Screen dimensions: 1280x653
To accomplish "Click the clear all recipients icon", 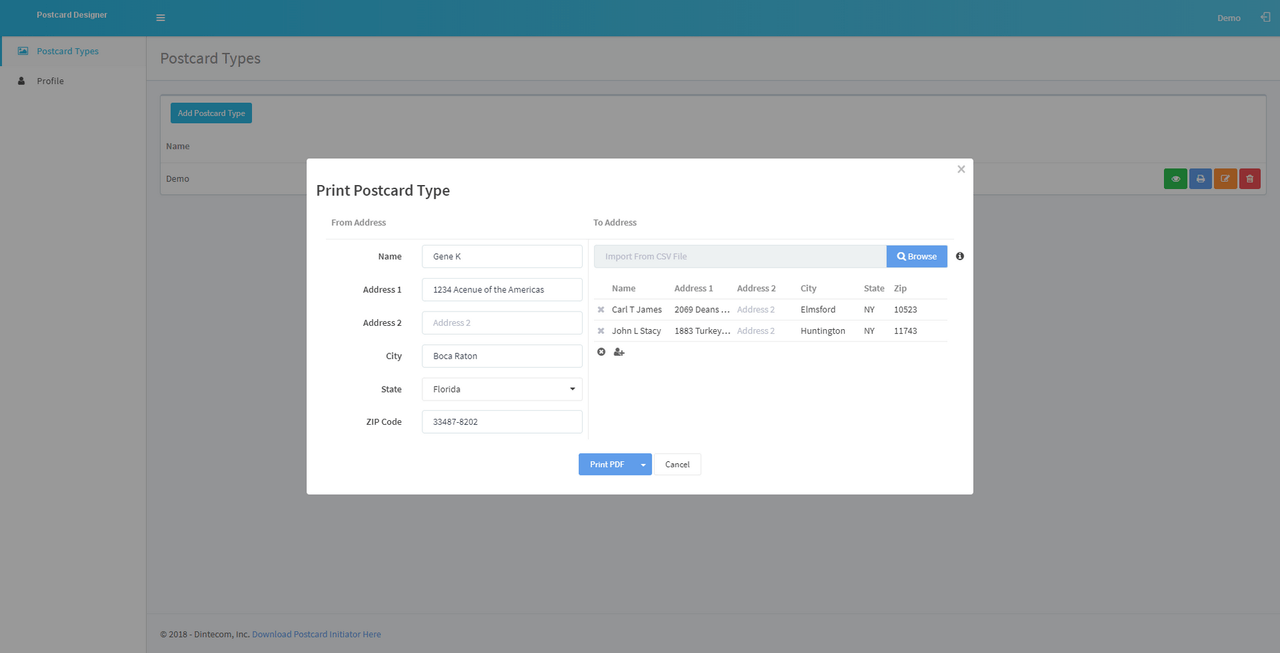I will tap(601, 352).
